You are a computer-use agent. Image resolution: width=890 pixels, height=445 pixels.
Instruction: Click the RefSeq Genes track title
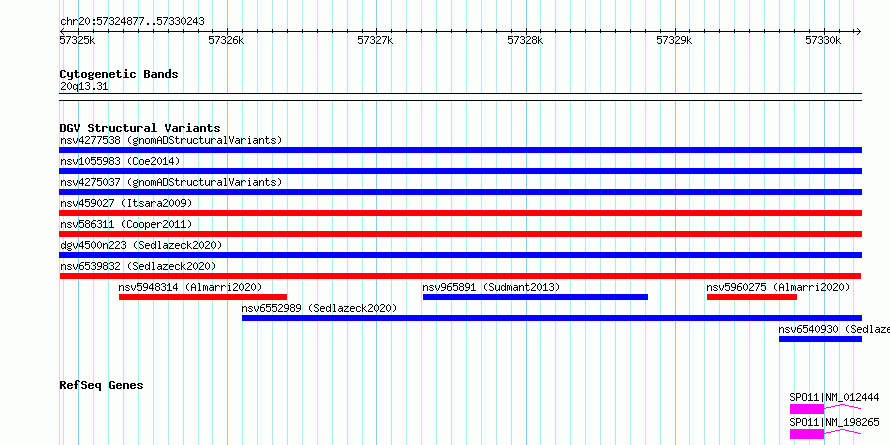point(101,385)
